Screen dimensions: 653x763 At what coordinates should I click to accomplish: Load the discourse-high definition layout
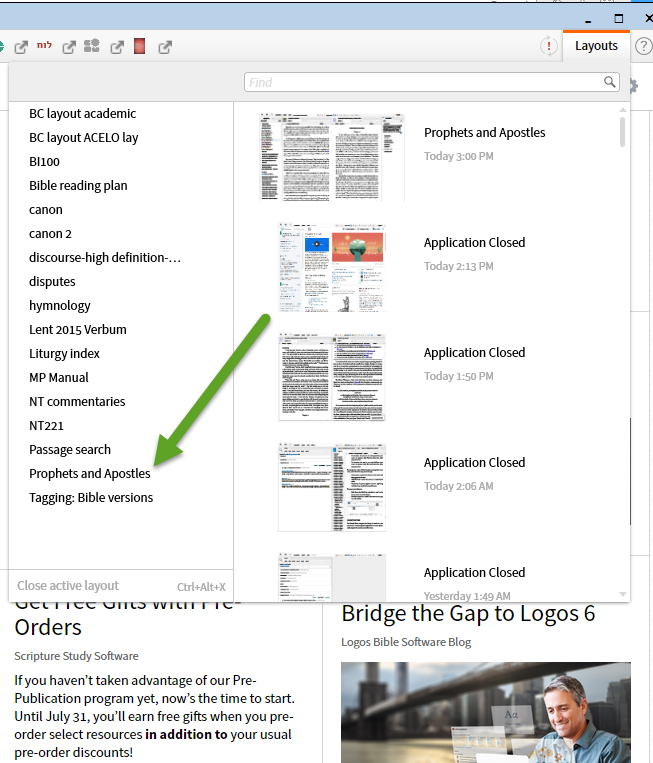click(x=105, y=257)
